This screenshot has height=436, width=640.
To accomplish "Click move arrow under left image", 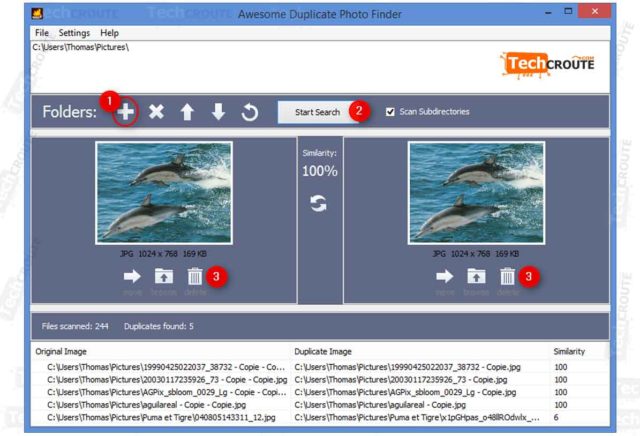I will pos(132,276).
